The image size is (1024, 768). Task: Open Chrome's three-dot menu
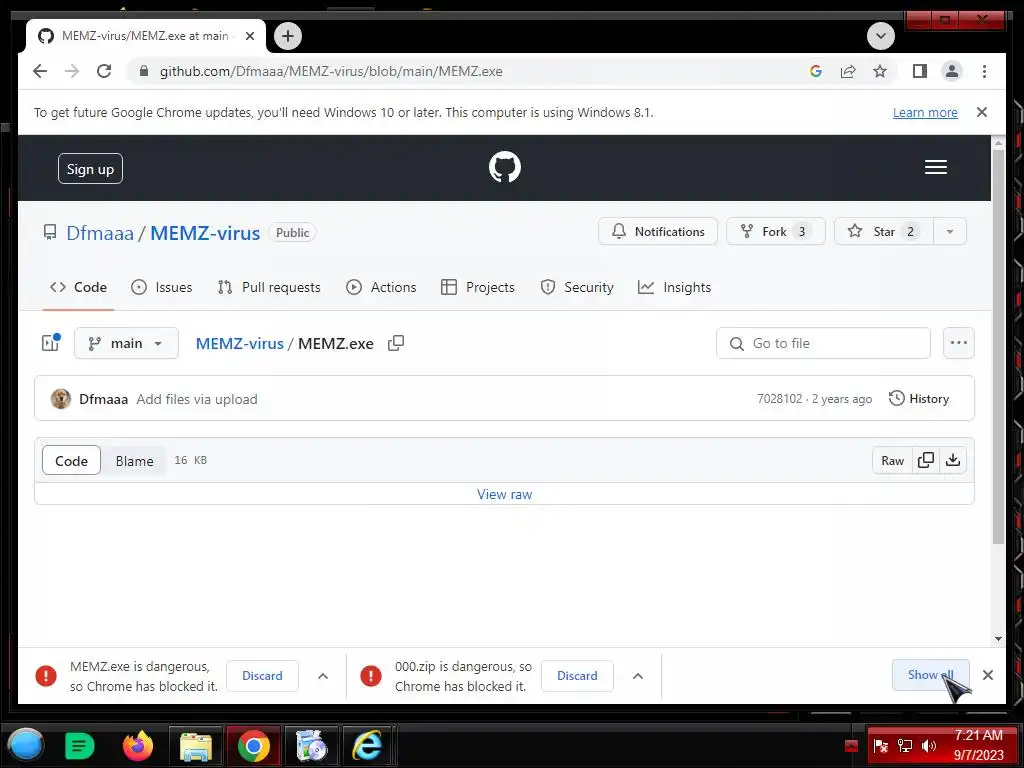(984, 71)
